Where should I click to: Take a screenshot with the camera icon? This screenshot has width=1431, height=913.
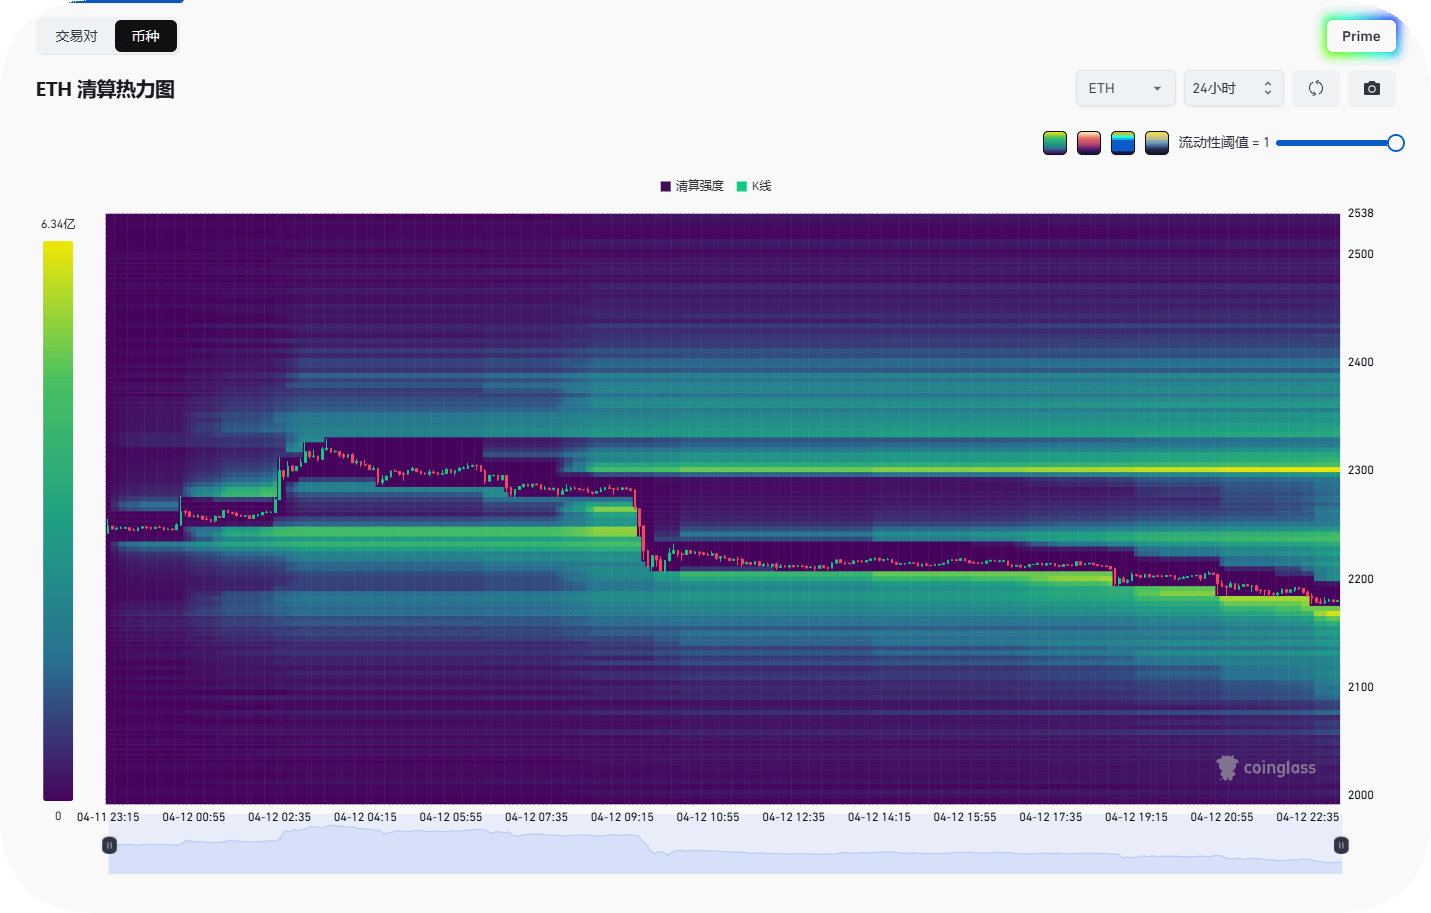1372,88
